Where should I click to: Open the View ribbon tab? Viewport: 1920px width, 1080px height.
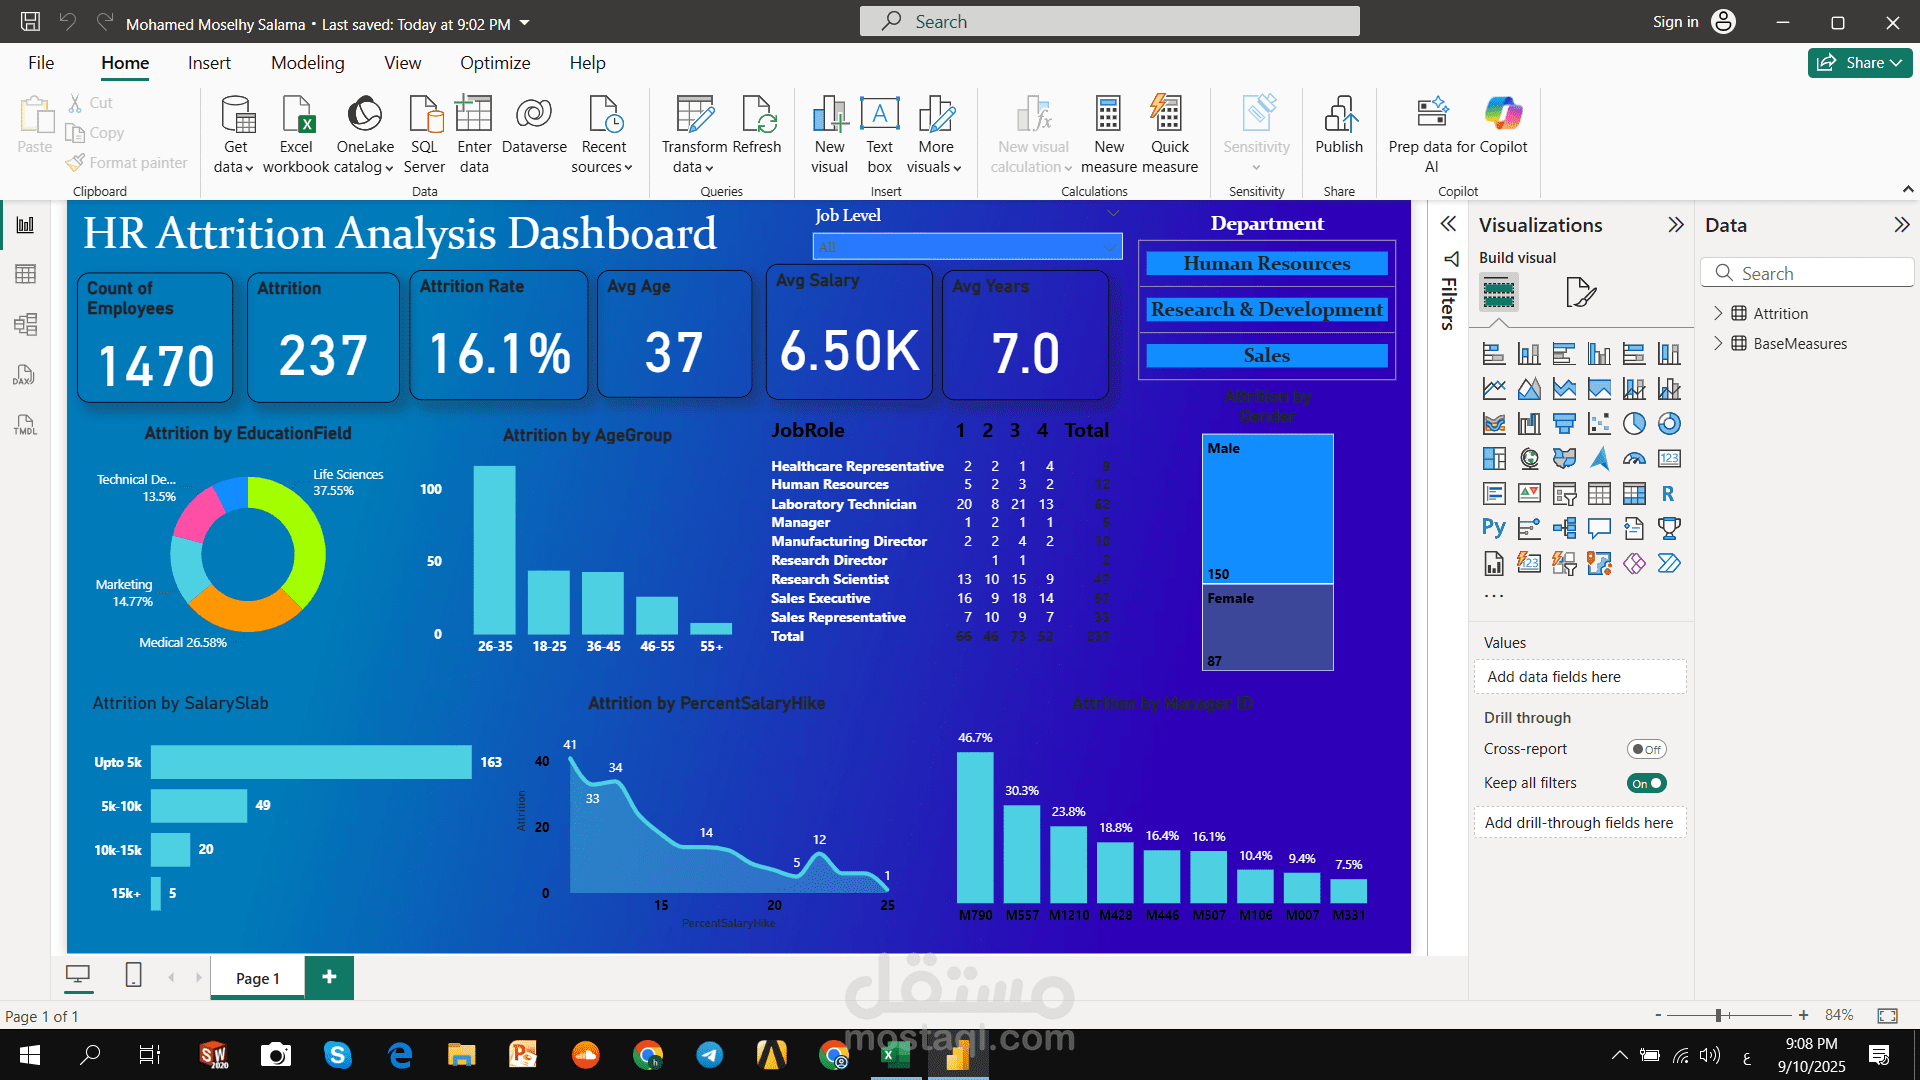[401, 62]
